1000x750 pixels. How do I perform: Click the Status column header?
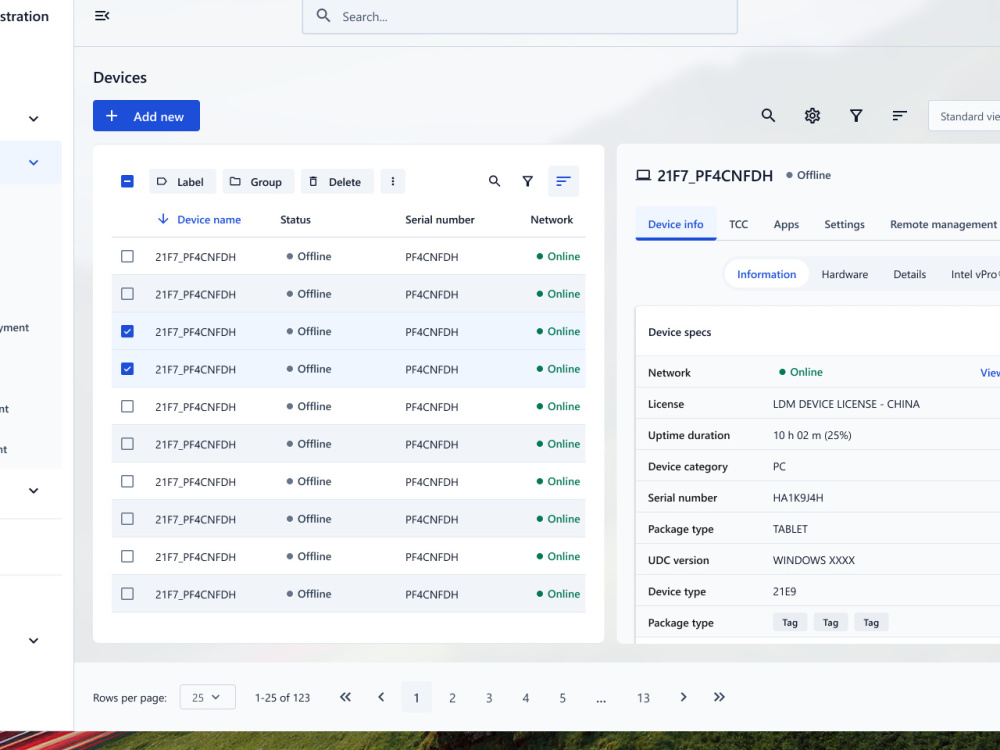point(295,219)
